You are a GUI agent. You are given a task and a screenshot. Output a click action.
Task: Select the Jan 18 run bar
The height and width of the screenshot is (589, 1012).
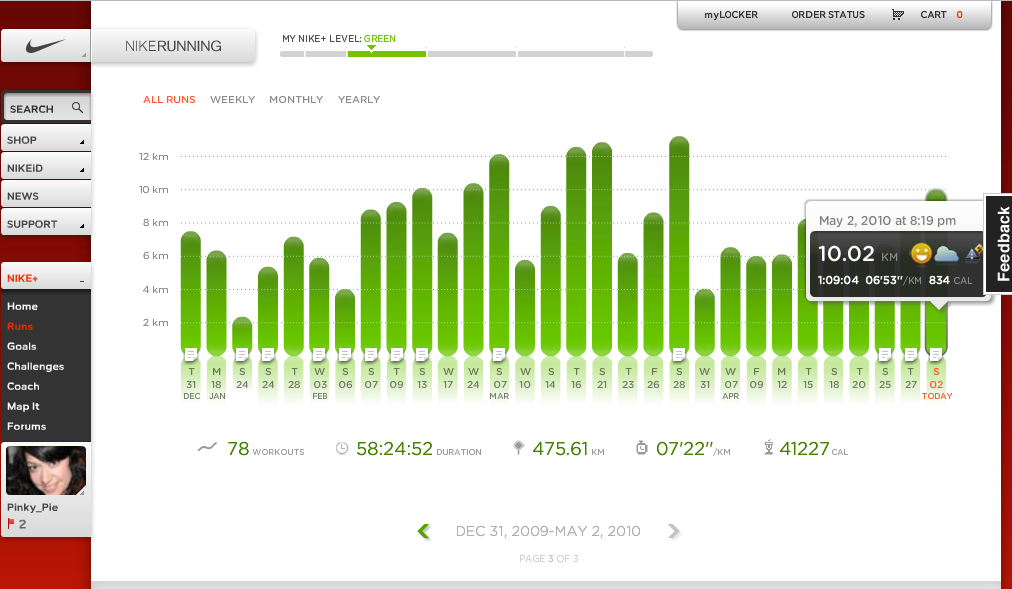tap(216, 303)
